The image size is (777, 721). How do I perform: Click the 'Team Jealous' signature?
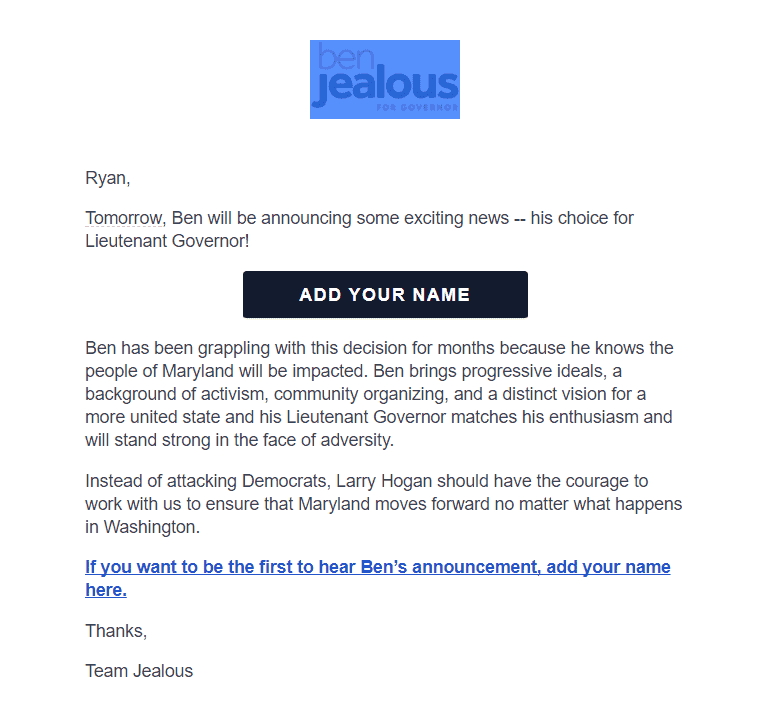point(139,671)
